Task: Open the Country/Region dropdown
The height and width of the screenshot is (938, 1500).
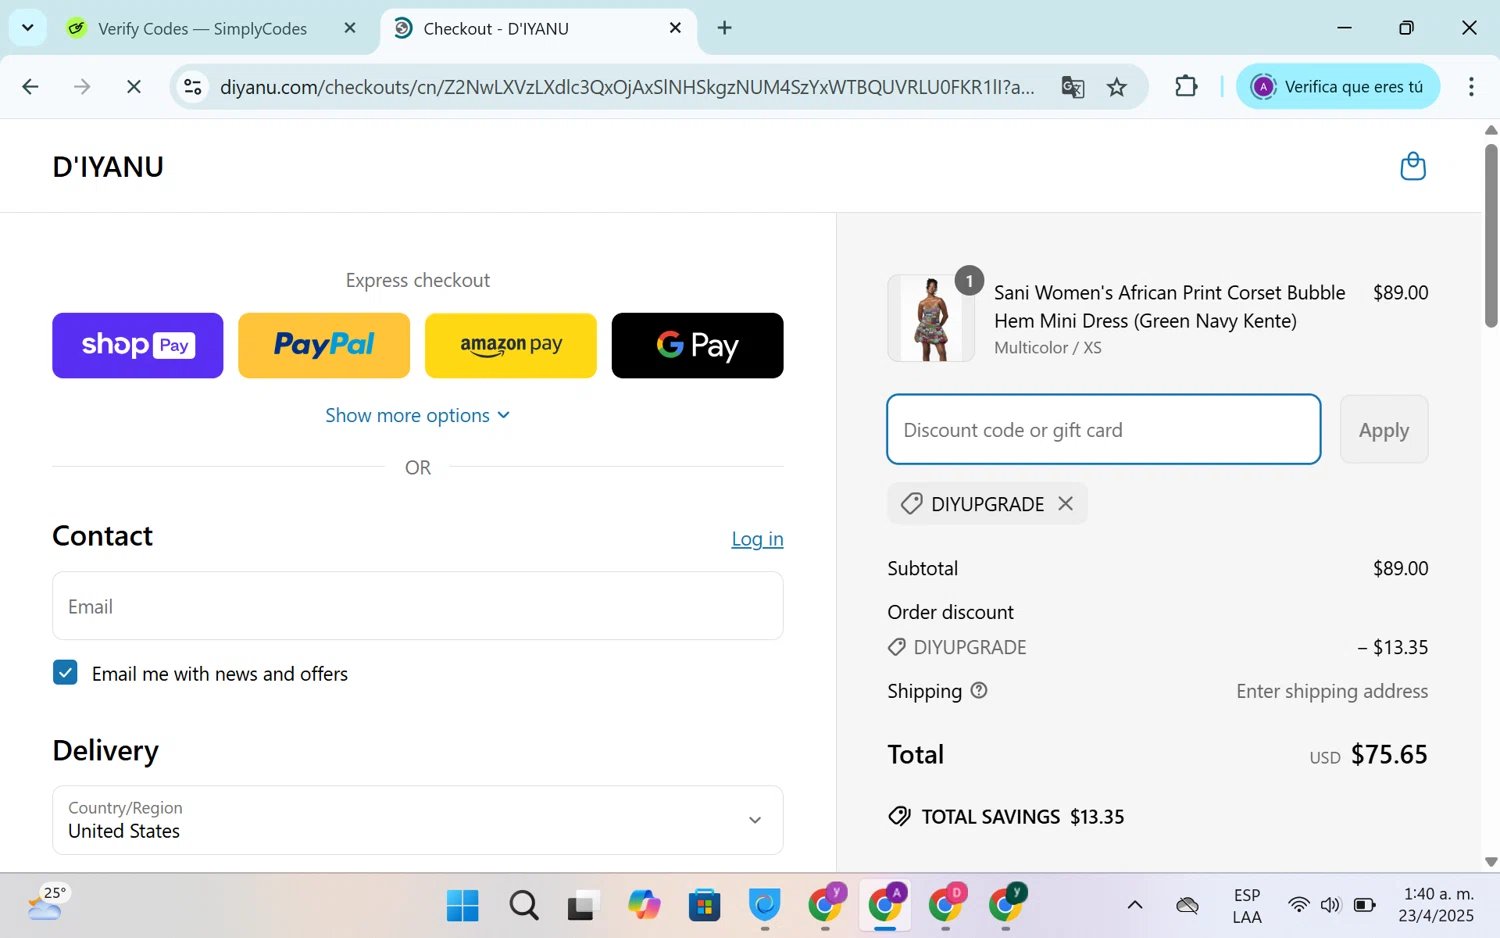Action: pyautogui.click(x=418, y=820)
